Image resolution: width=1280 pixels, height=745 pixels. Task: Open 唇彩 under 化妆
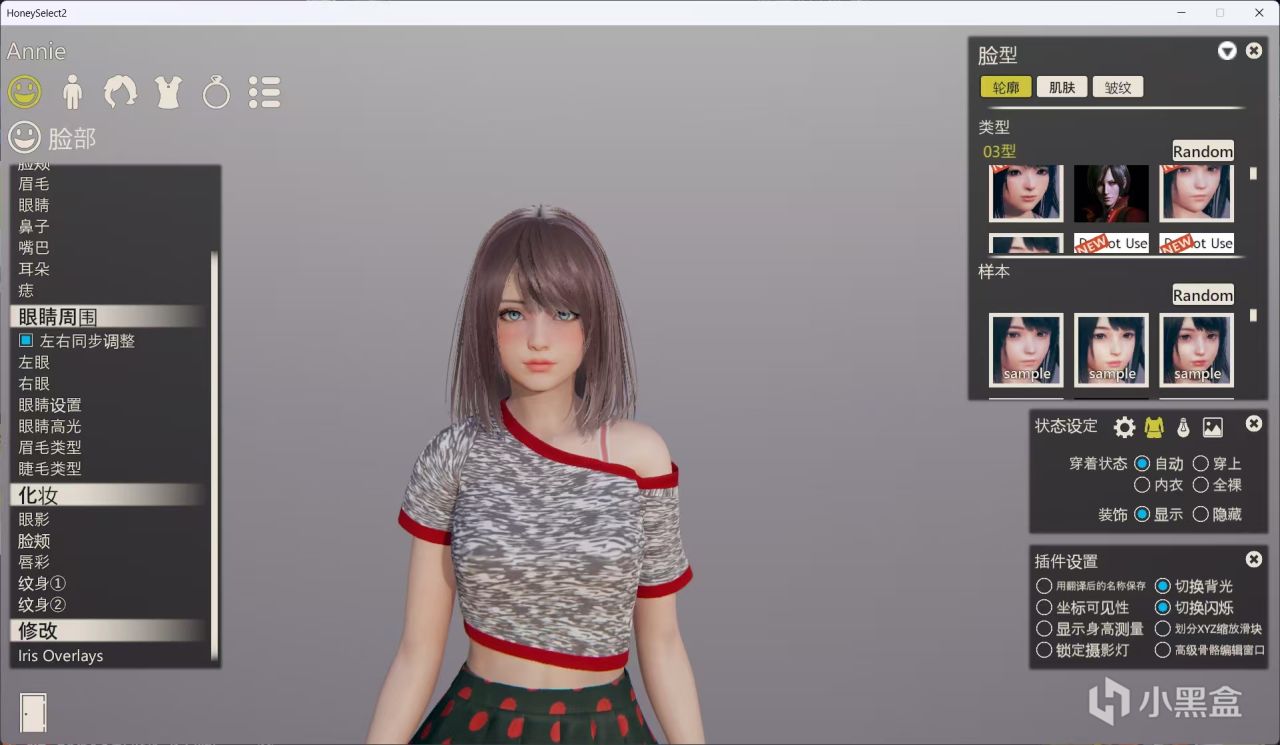(34, 562)
